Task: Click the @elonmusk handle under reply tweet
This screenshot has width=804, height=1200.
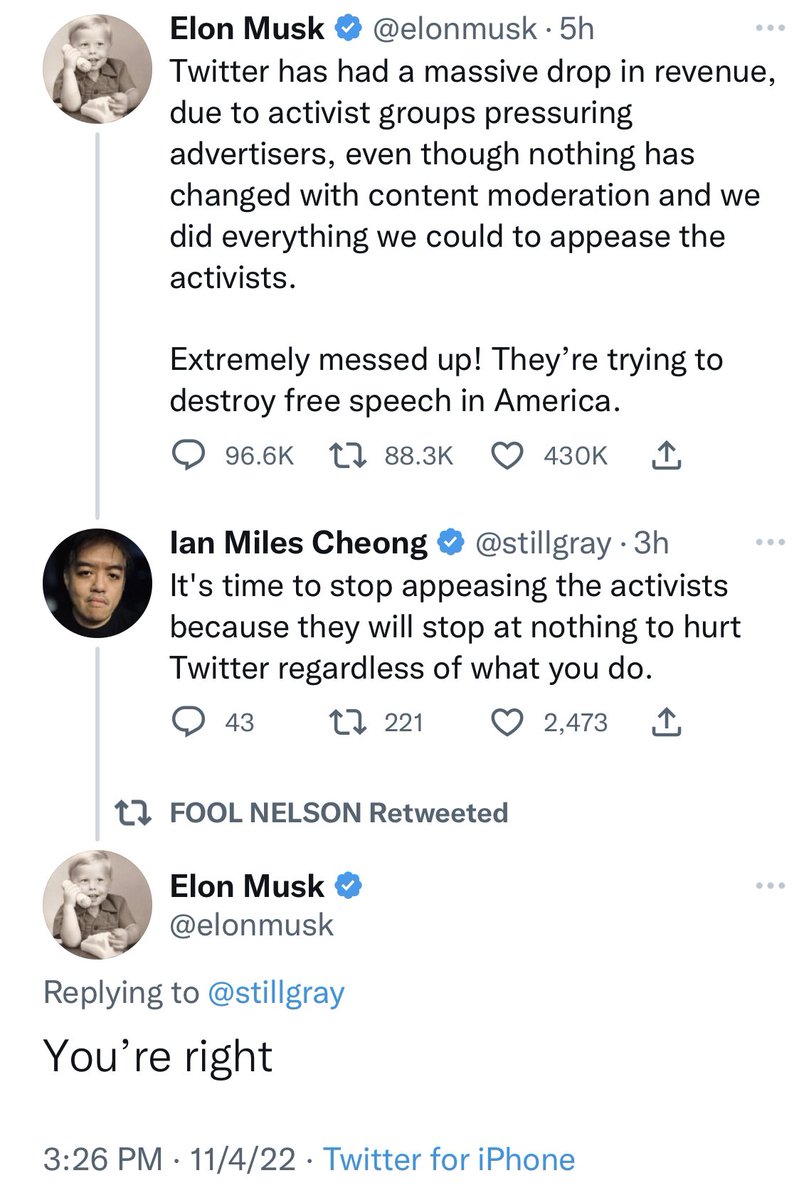Action: (x=252, y=925)
